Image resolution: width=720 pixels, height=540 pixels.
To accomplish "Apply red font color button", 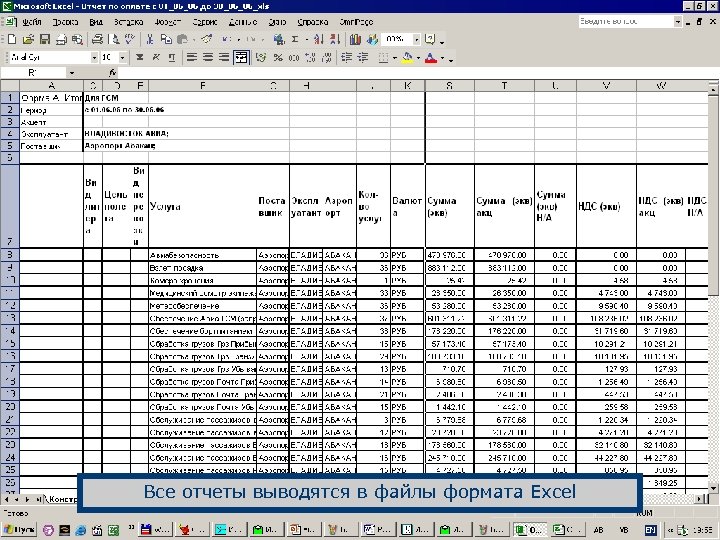I will (x=431, y=58).
